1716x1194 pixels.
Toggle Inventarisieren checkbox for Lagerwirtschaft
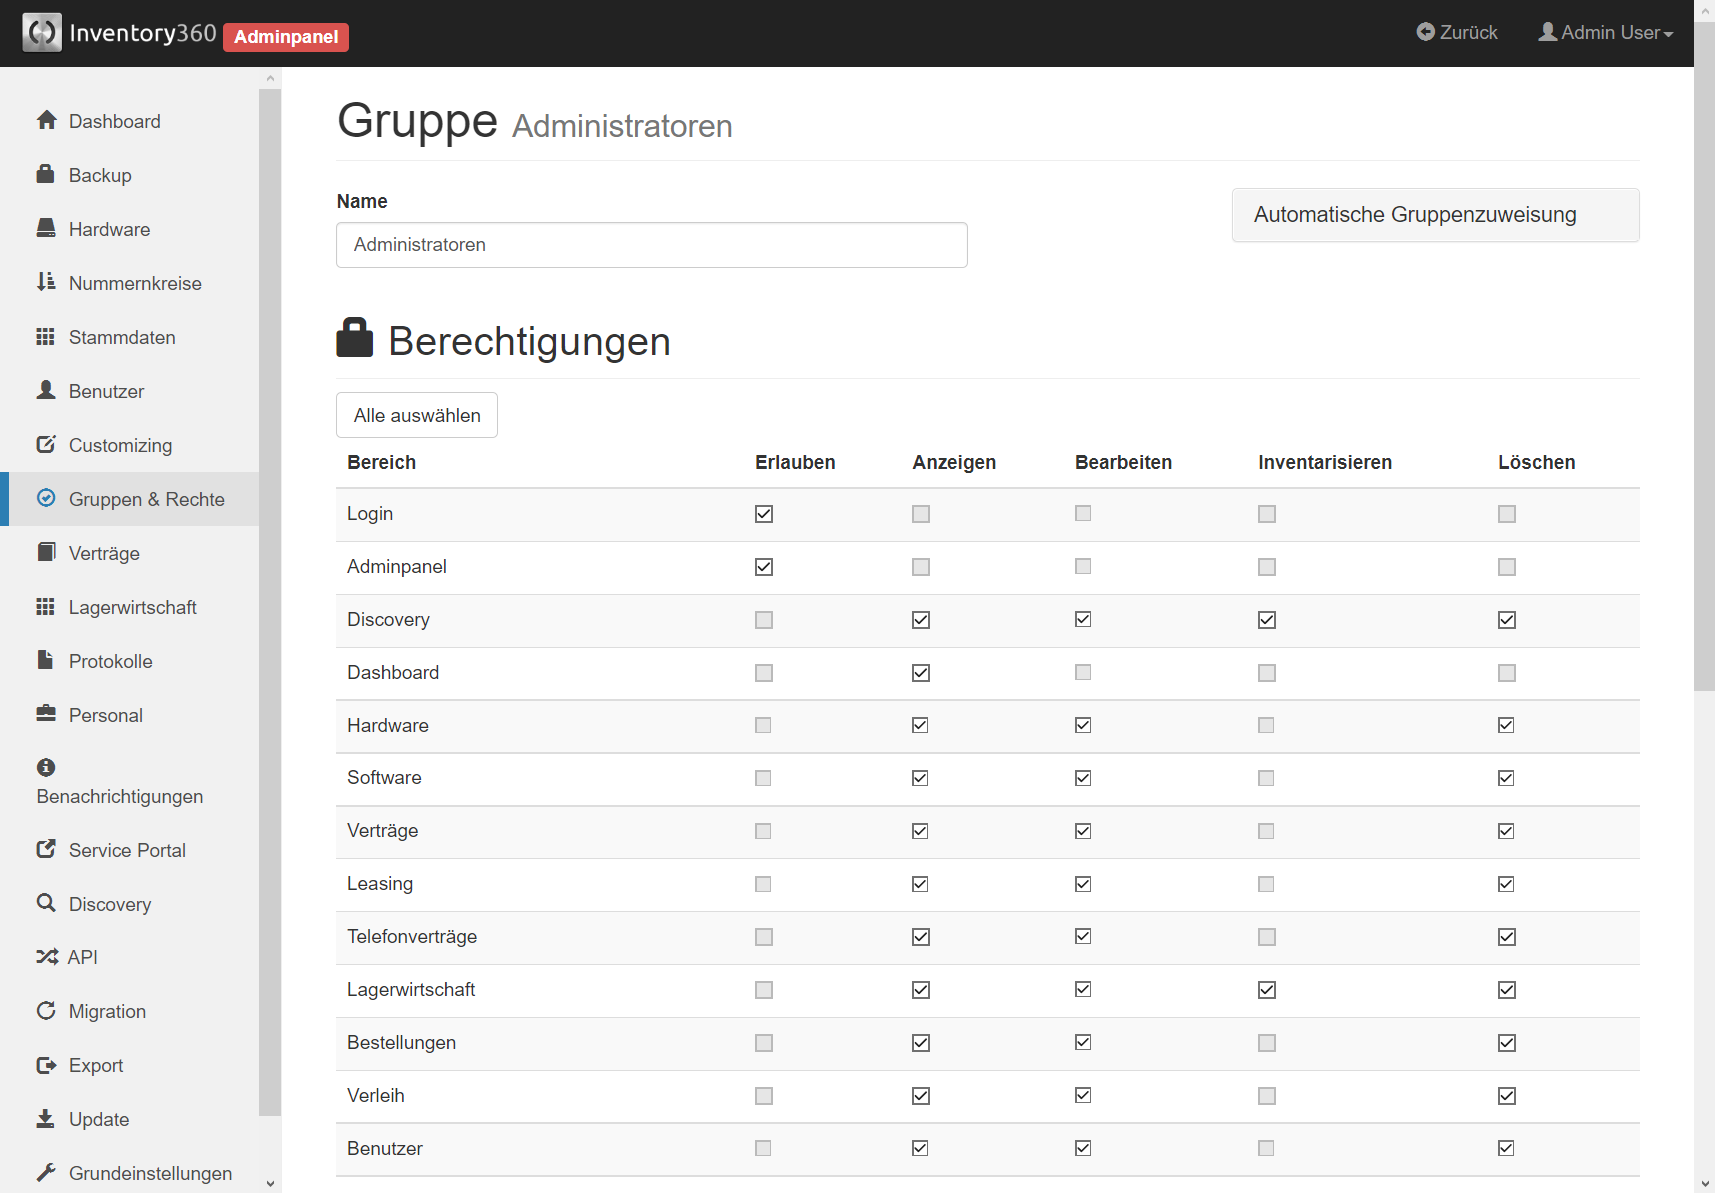(x=1267, y=990)
